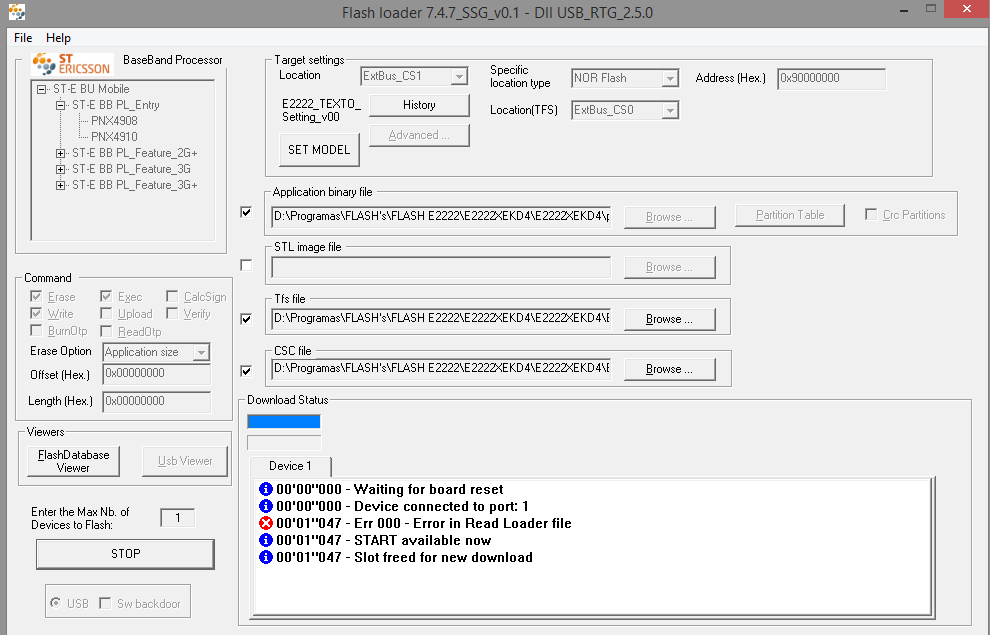The height and width of the screenshot is (635, 990).
Task: Click the History button
Action: [x=419, y=105]
